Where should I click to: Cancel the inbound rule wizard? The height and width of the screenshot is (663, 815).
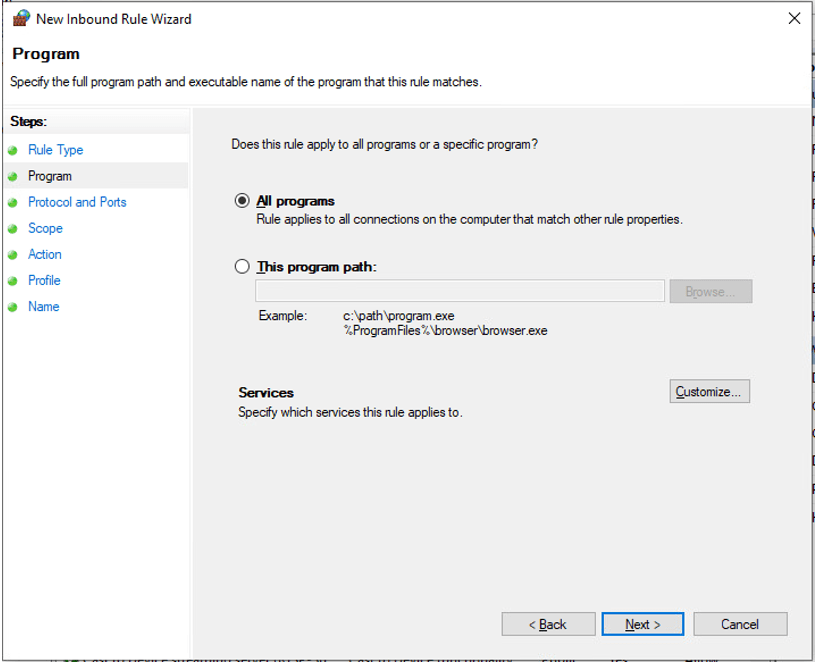pos(740,624)
